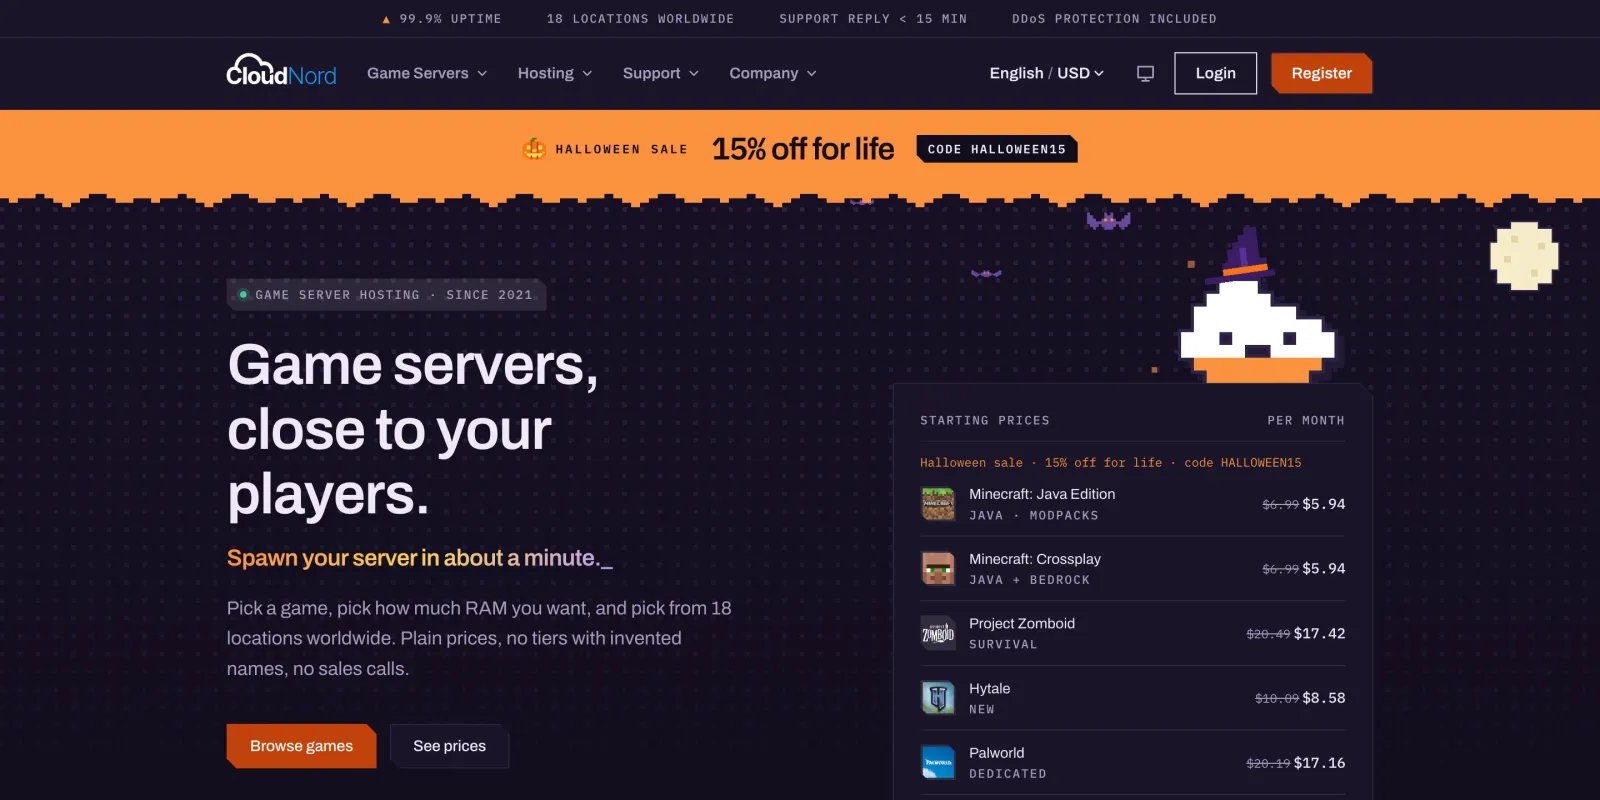Toggle the monitor theme icon
The width and height of the screenshot is (1600, 800).
[1145, 73]
